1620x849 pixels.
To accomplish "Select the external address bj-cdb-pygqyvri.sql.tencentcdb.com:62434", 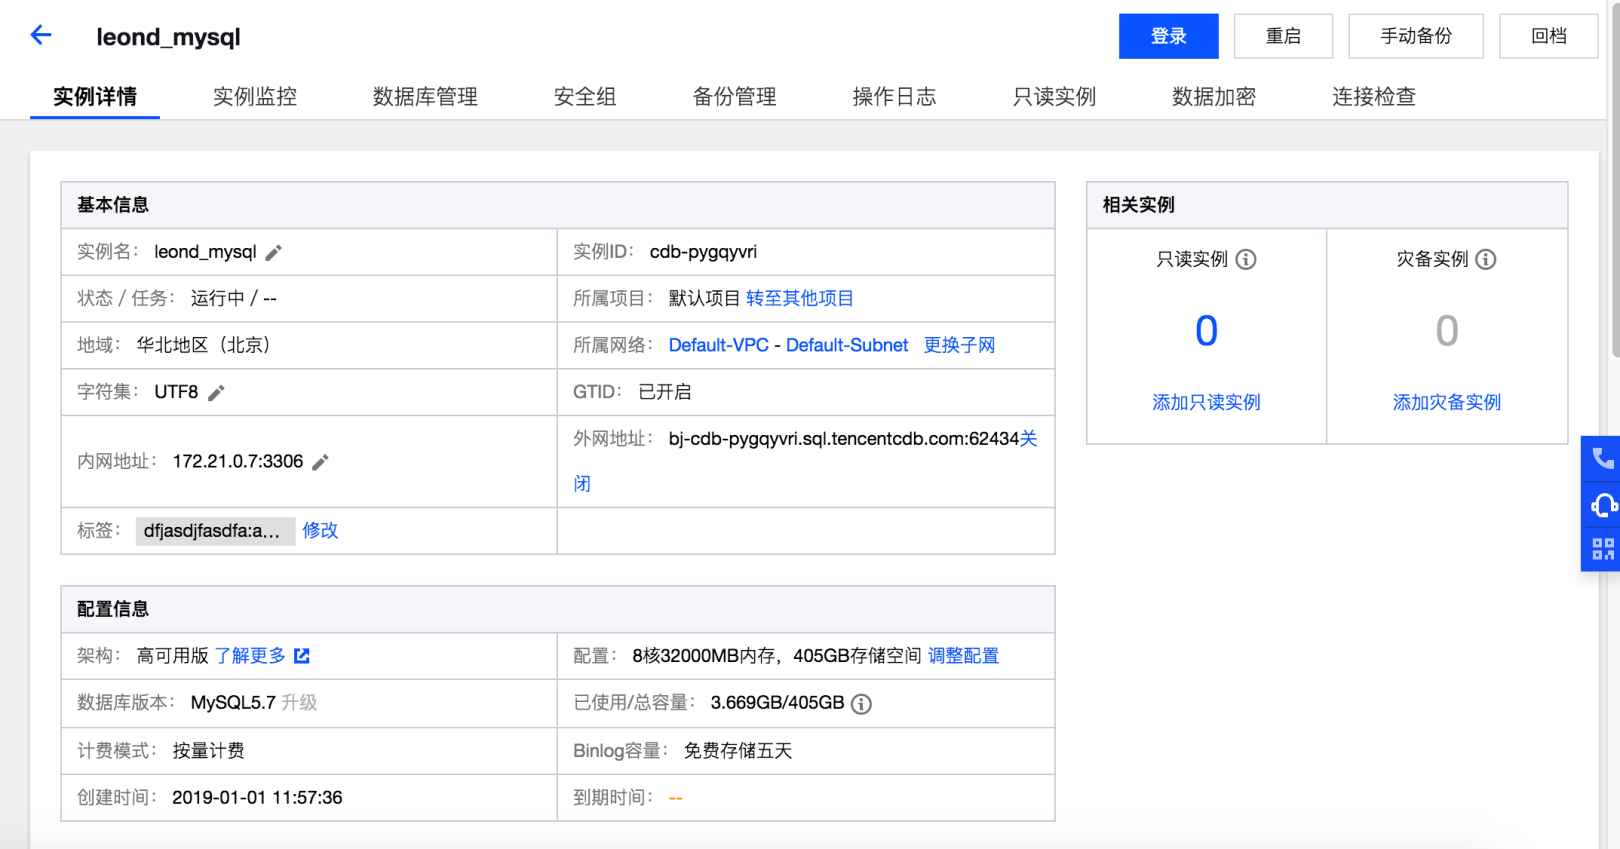I will click(844, 439).
